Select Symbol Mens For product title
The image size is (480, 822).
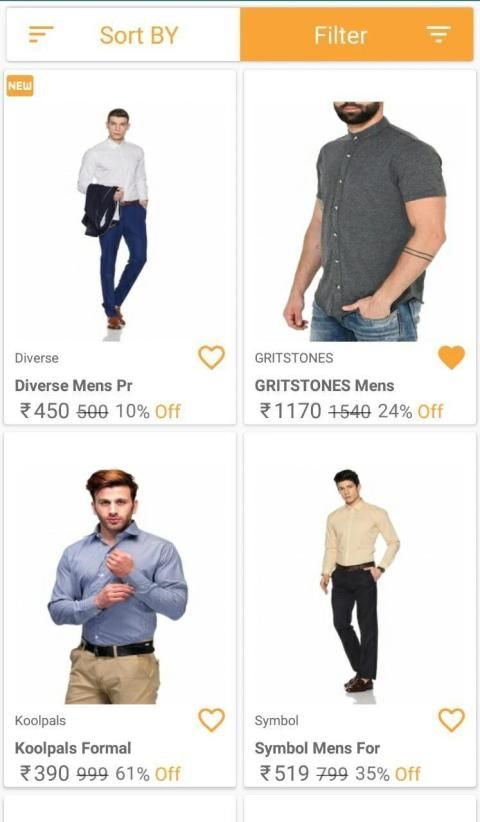pos(317,748)
